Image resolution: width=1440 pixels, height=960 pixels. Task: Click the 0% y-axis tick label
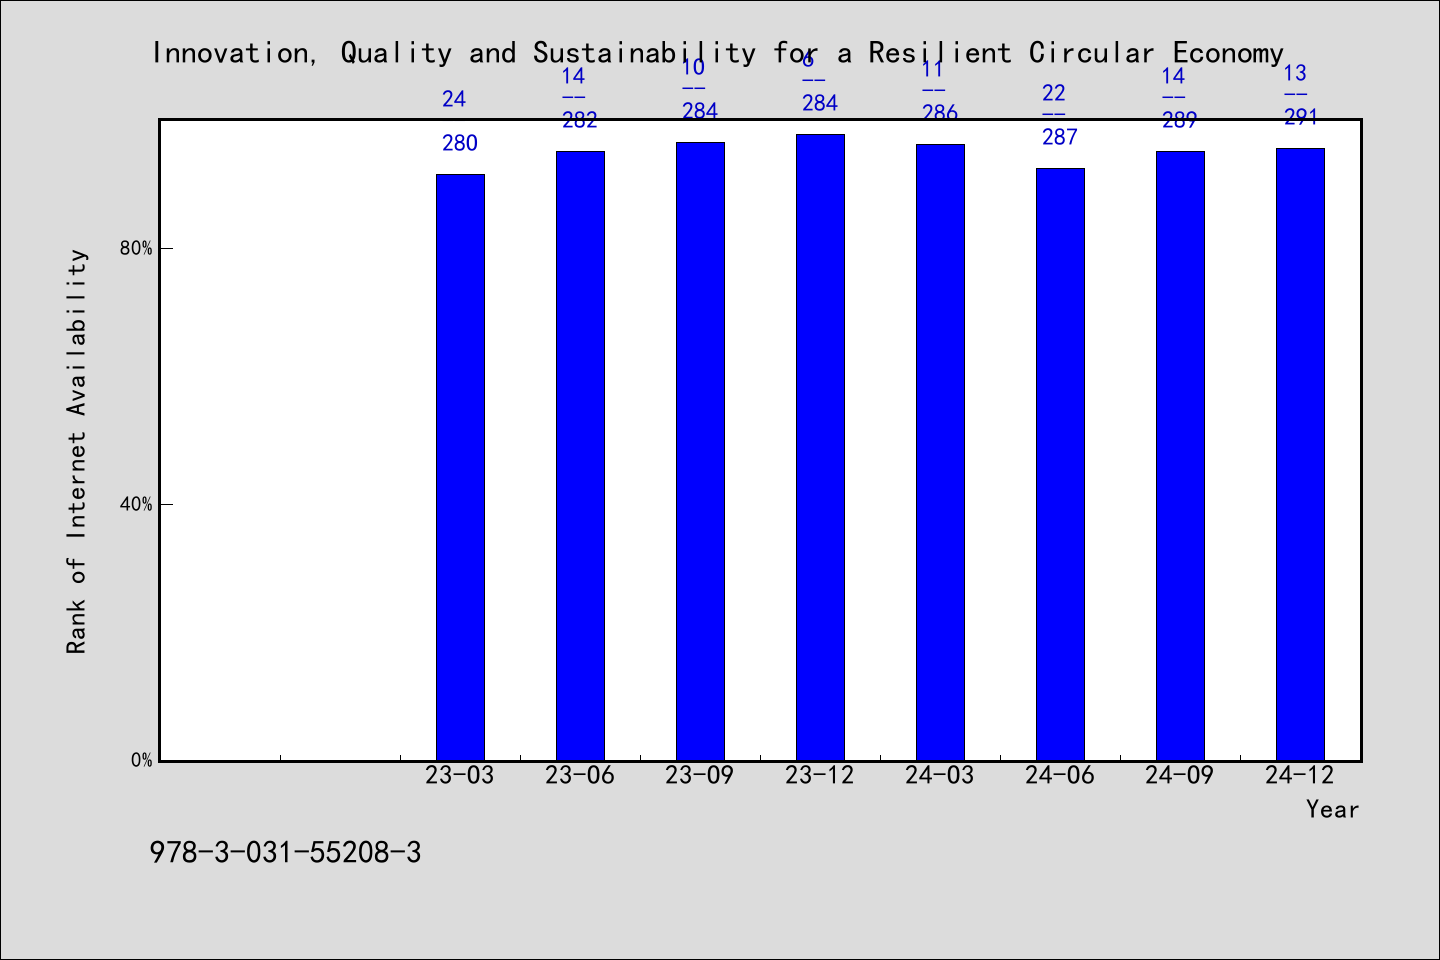(x=142, y=760)
